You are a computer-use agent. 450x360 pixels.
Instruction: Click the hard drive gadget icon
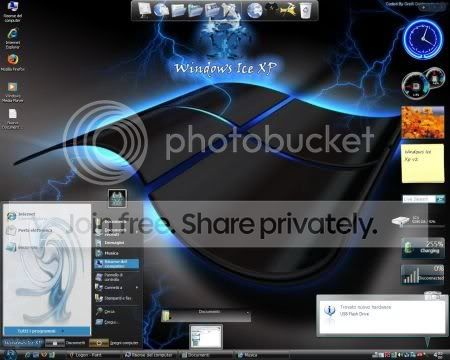[x=400, y=220]
